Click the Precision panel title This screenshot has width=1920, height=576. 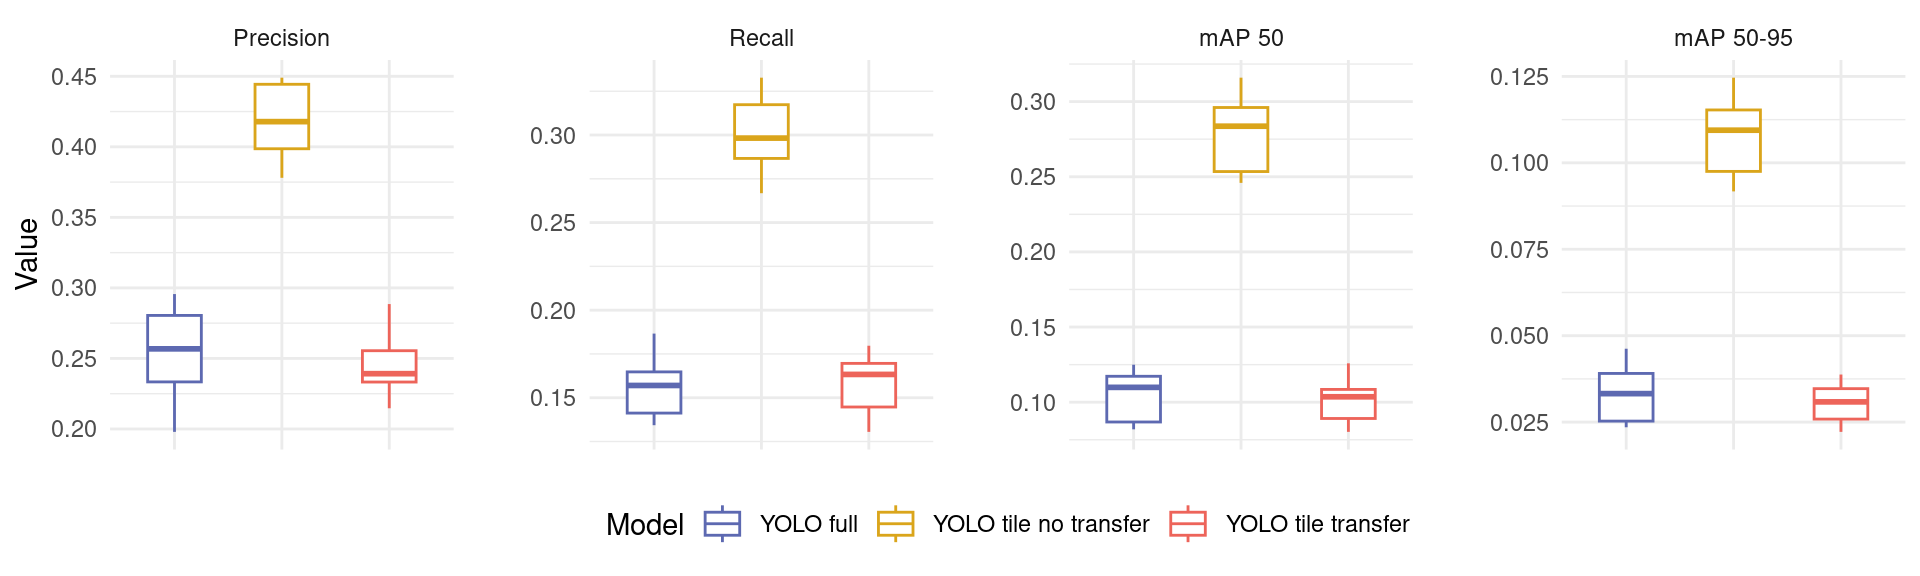pos(281,38)
